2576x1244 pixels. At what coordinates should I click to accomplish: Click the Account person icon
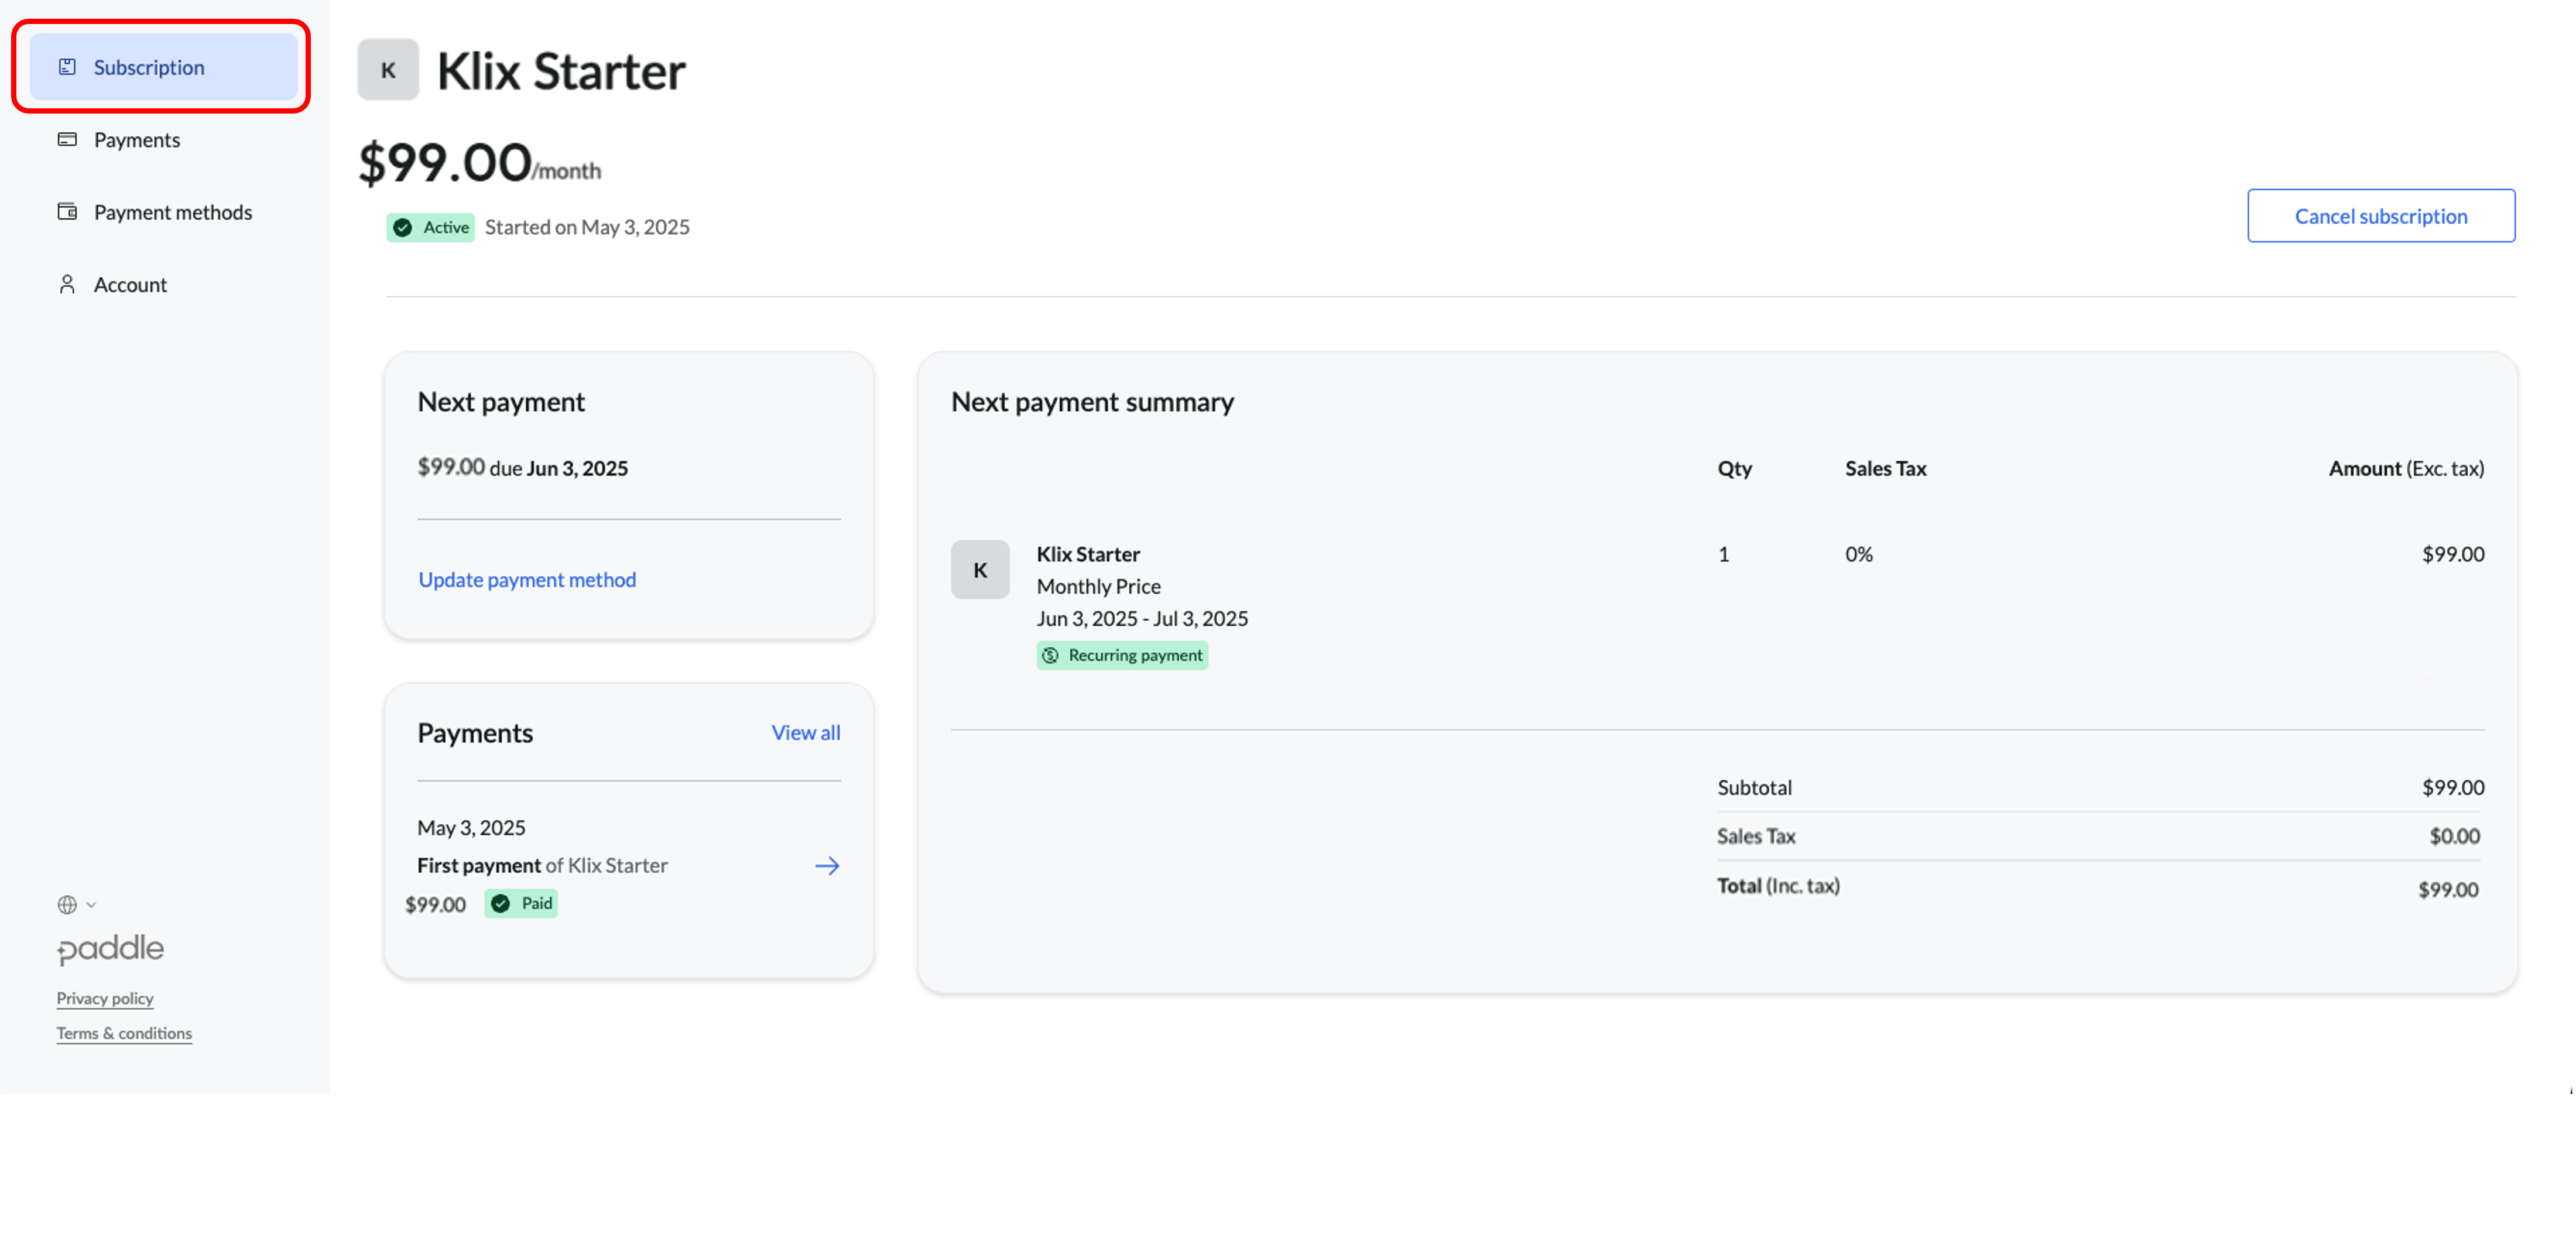coord(67,284)
